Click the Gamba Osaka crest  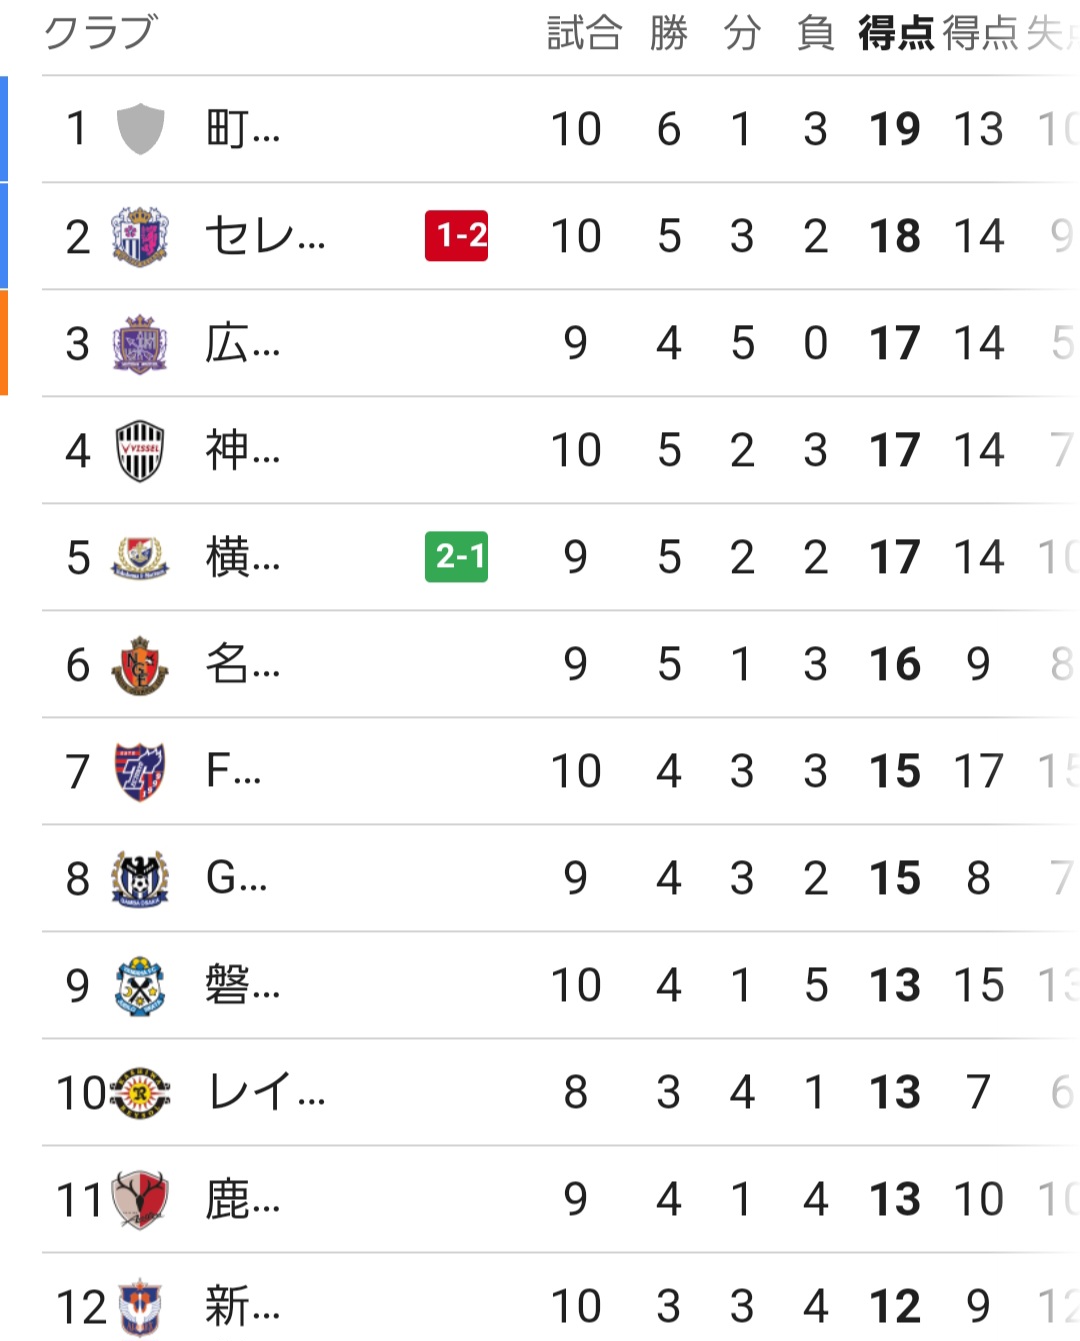[140, 879]
